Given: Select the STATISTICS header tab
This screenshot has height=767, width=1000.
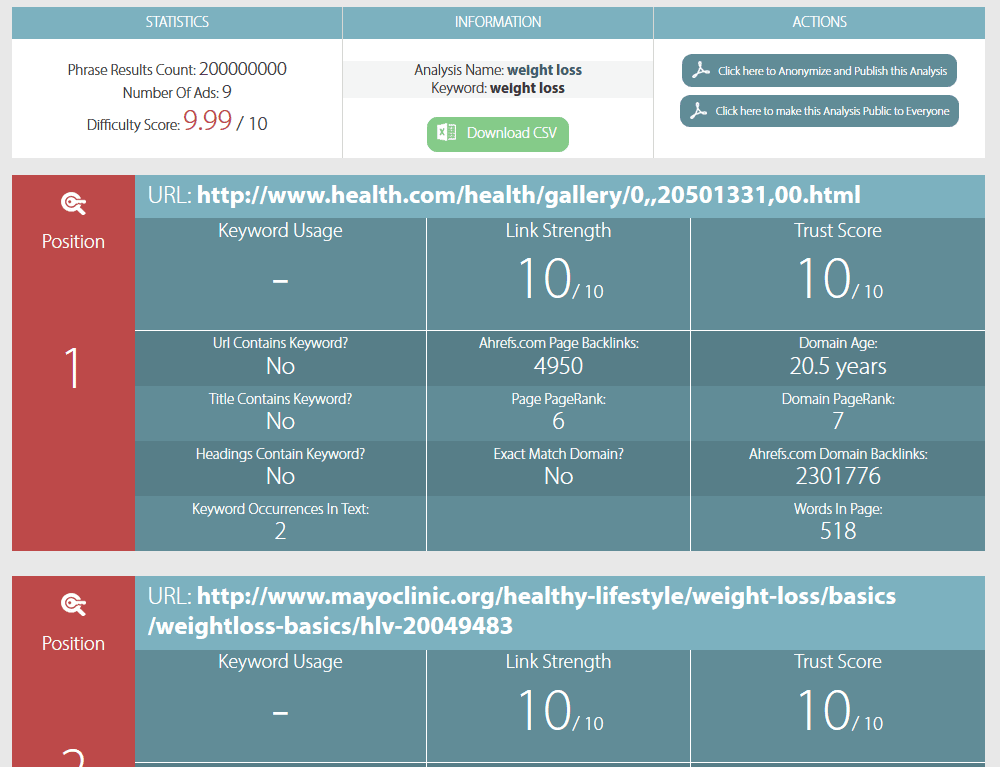Looking at the screenshot, I should [x=177, y=22].
